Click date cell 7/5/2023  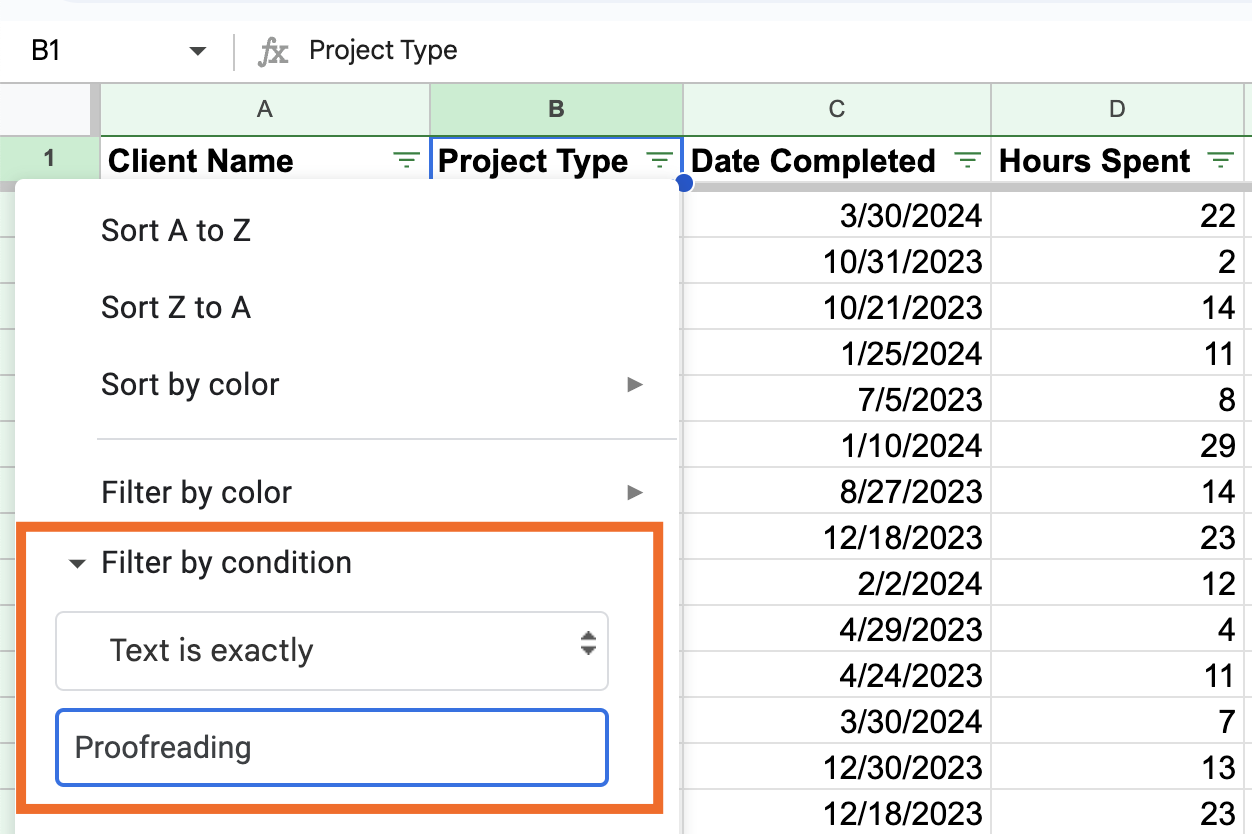click(837, 400)
